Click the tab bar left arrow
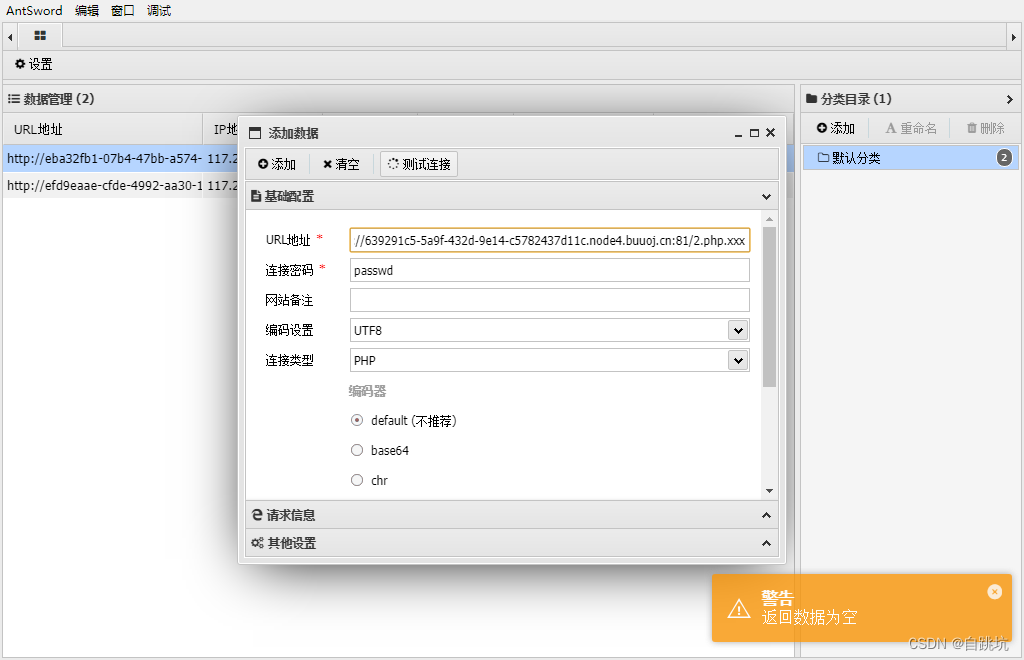Image resolution: width=1024 pixels, height=660 pixels. coord(10,37)
